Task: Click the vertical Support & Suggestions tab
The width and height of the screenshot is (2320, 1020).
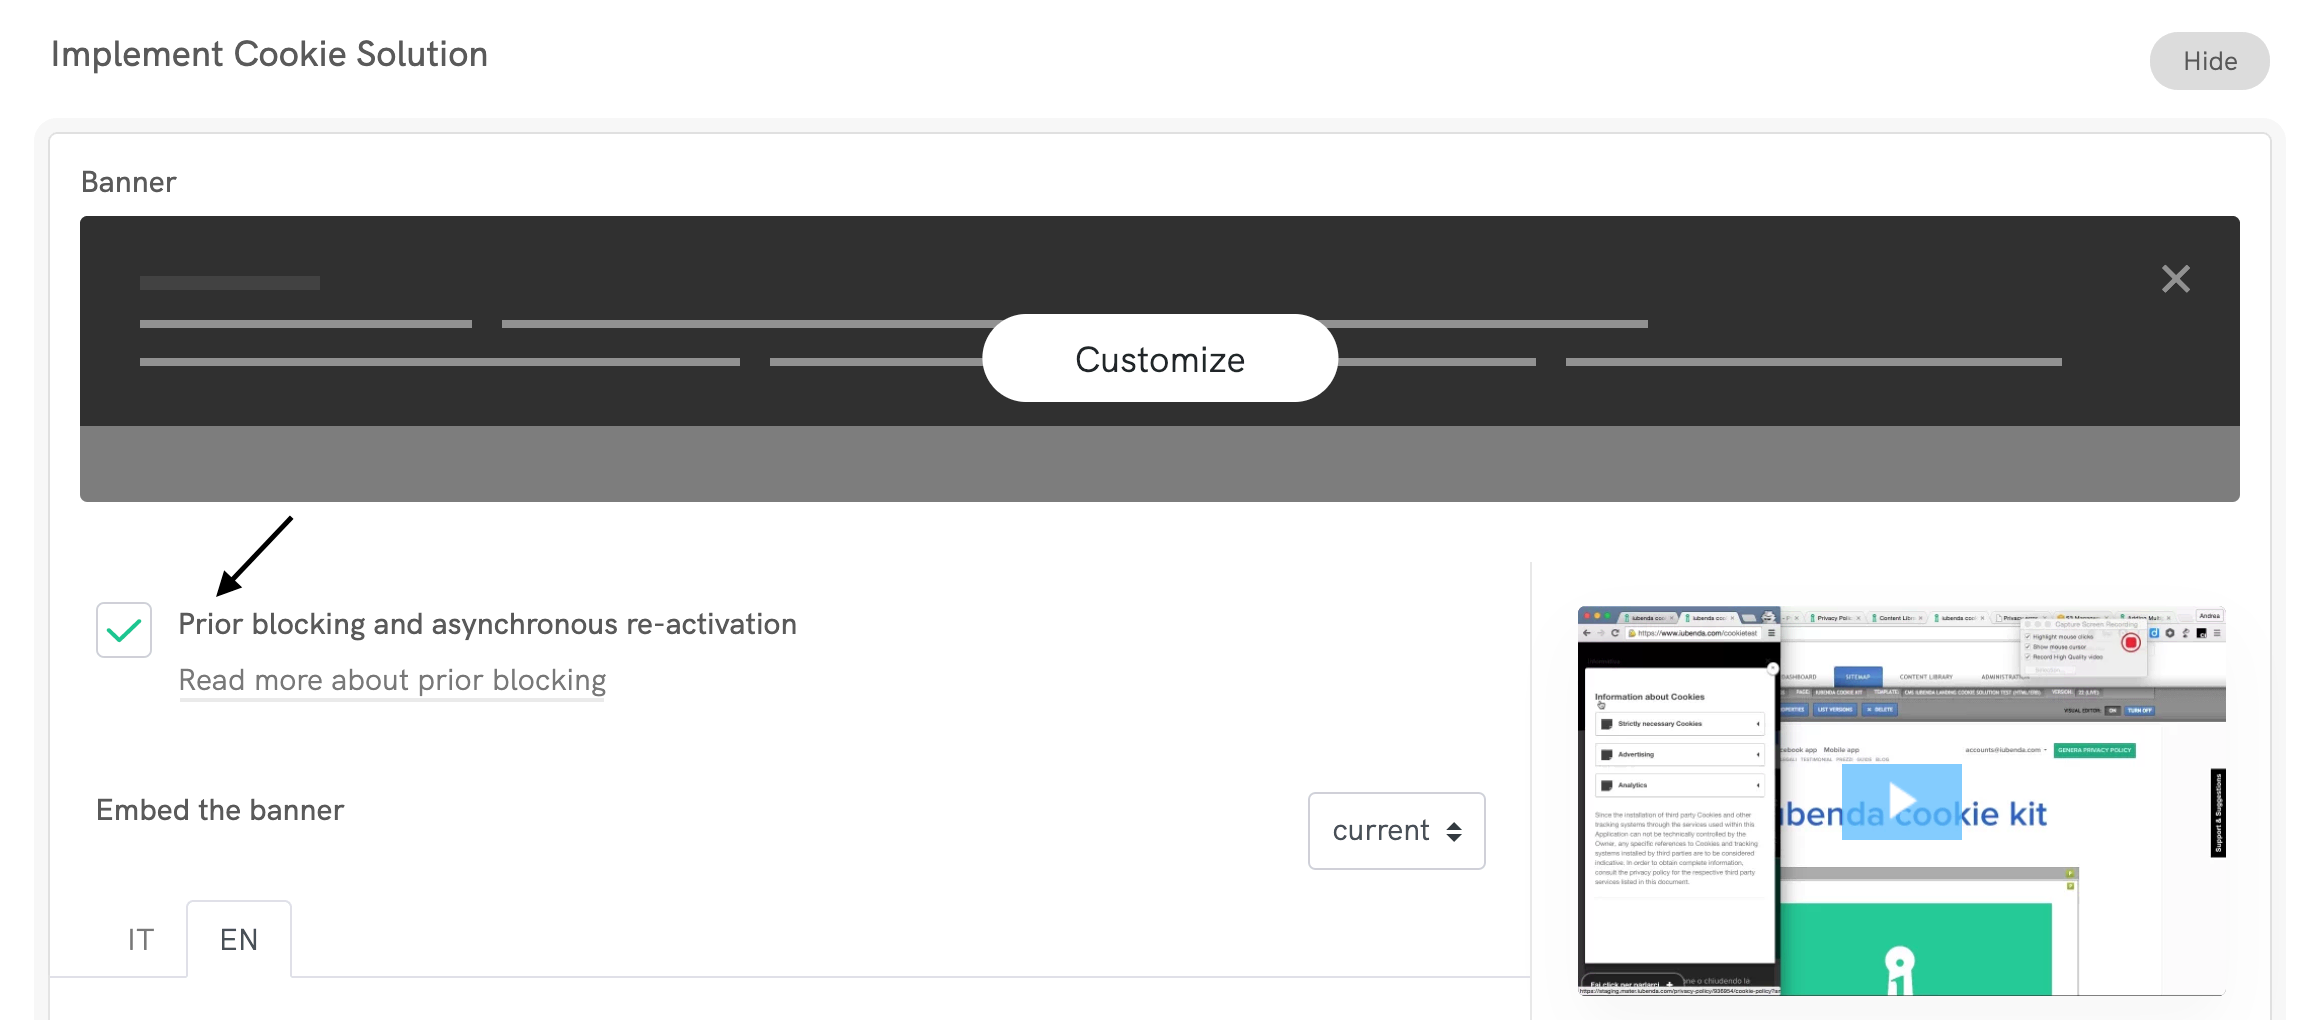Action: click(2217, 813)
